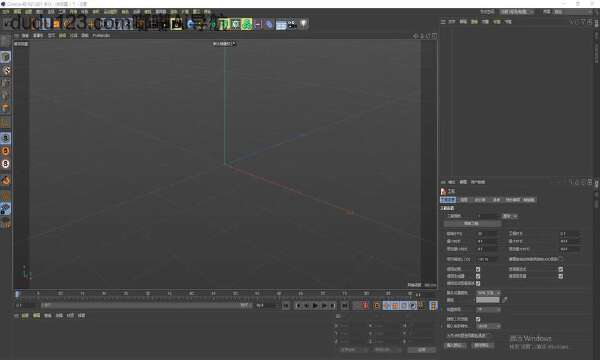The width and height of the screenshot is (600, 360).
Task: Click the red Record Active Objects keyframe button
Action: click(x=365, y=305)
